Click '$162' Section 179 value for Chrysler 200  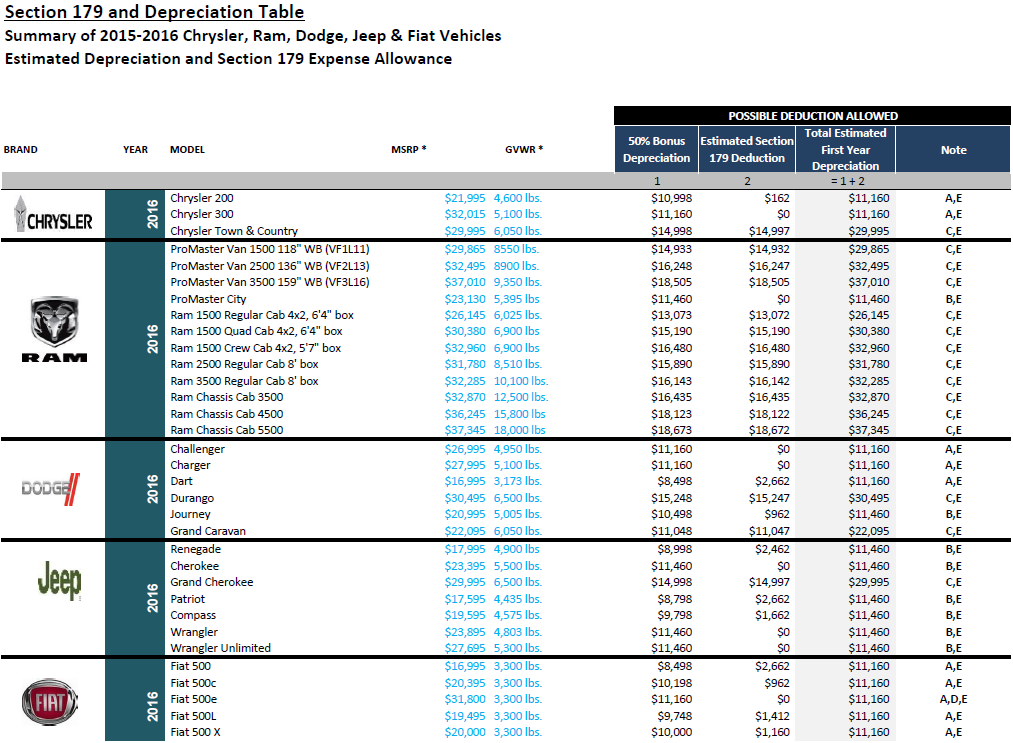777,198
